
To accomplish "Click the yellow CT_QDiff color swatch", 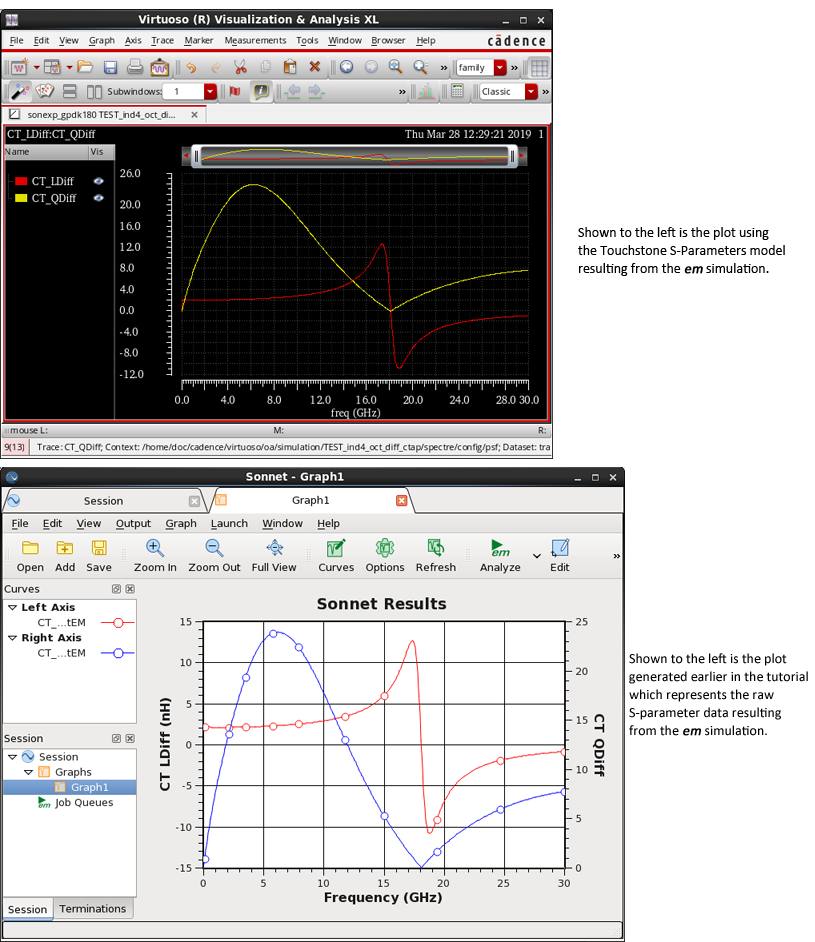I will coord(21,198).
